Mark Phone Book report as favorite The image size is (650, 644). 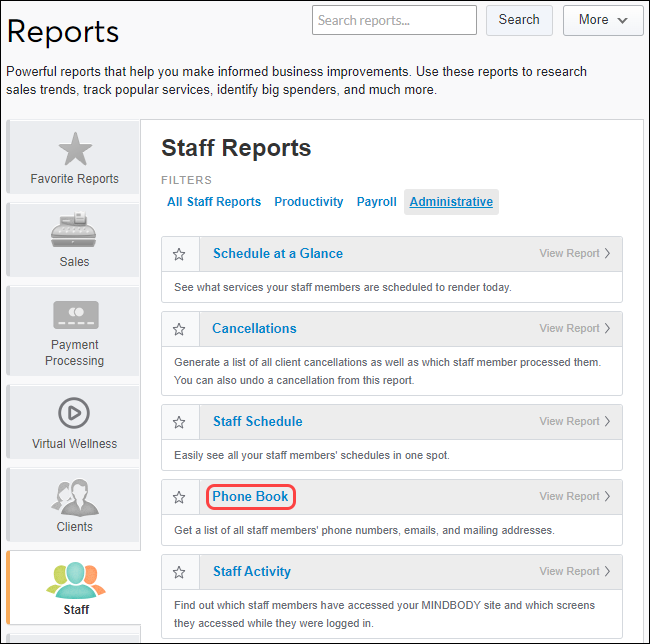[x=180, y=497]
